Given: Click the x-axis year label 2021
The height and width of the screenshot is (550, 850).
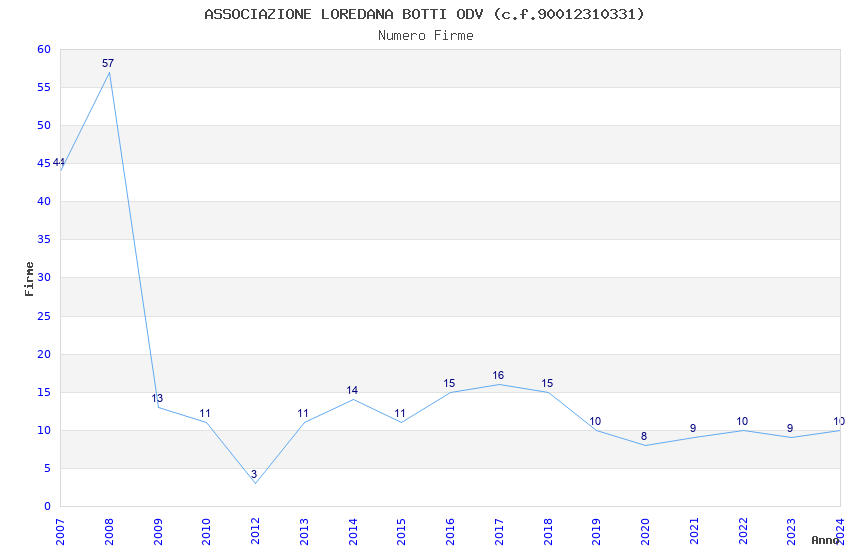Looking at the screenshot, I should [x=694, y=532].
